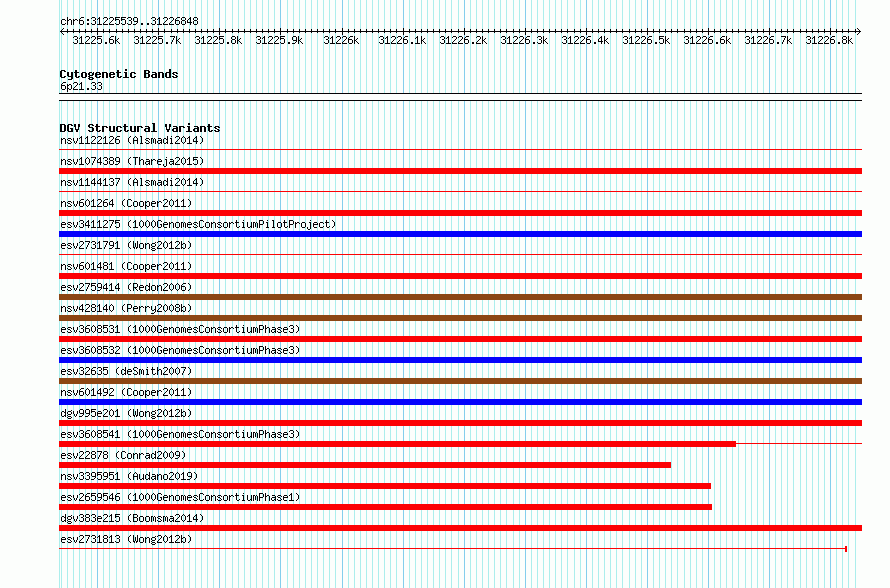
Task: Select the nsv1074389 (Thareja2015) red bar
Action: click(x=460, y=171)
